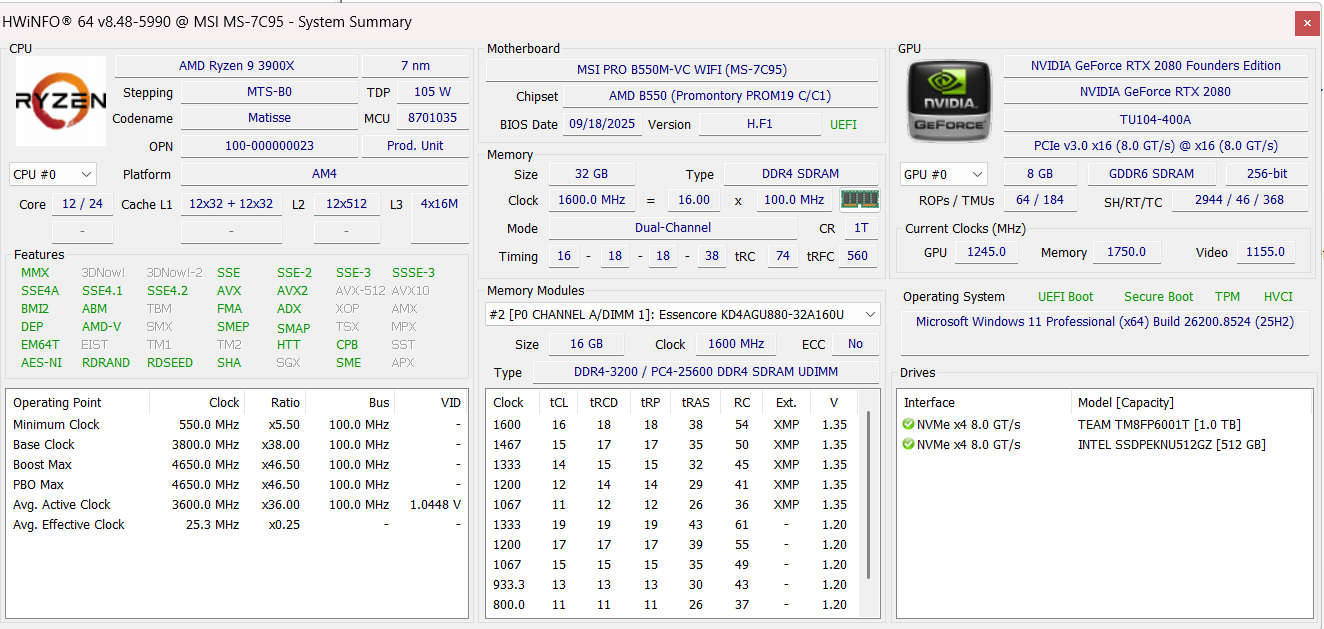
Task: Select the Boost Max operating point row
Action: [x=237, y=465]
